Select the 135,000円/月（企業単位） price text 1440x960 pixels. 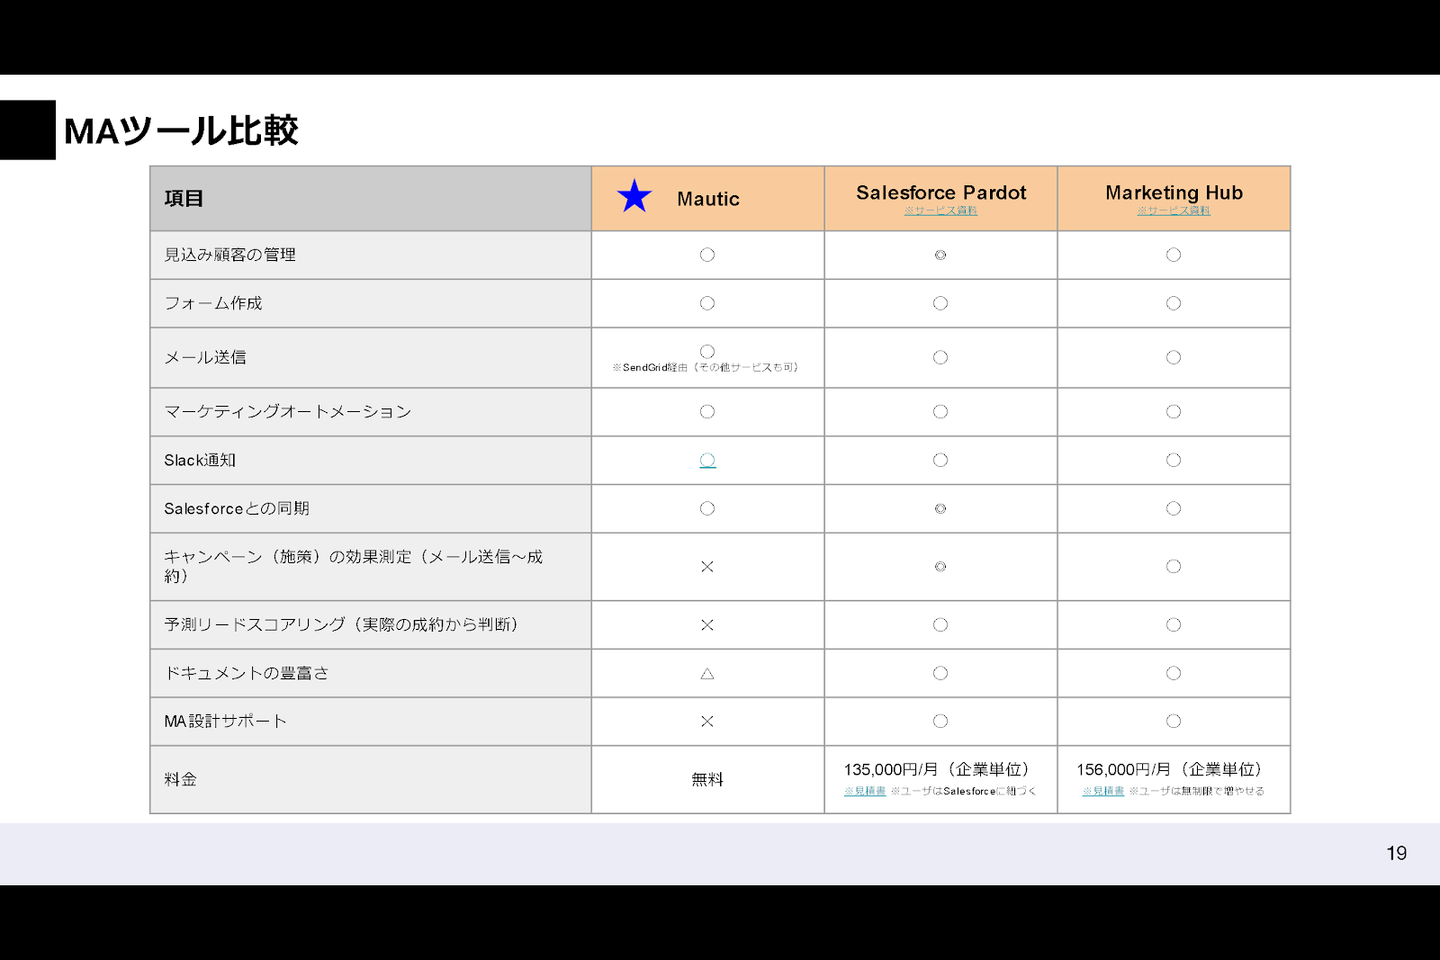(x=937, y=769)
